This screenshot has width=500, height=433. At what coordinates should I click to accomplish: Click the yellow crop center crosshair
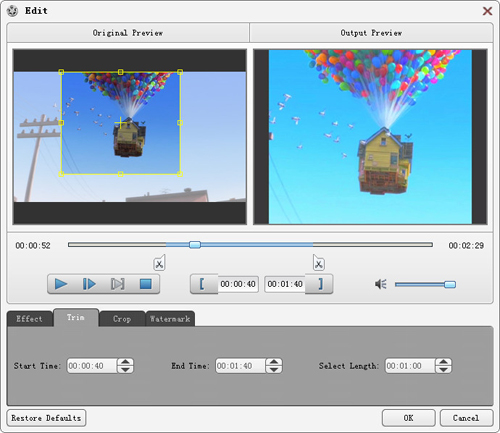tap(121, 123)
